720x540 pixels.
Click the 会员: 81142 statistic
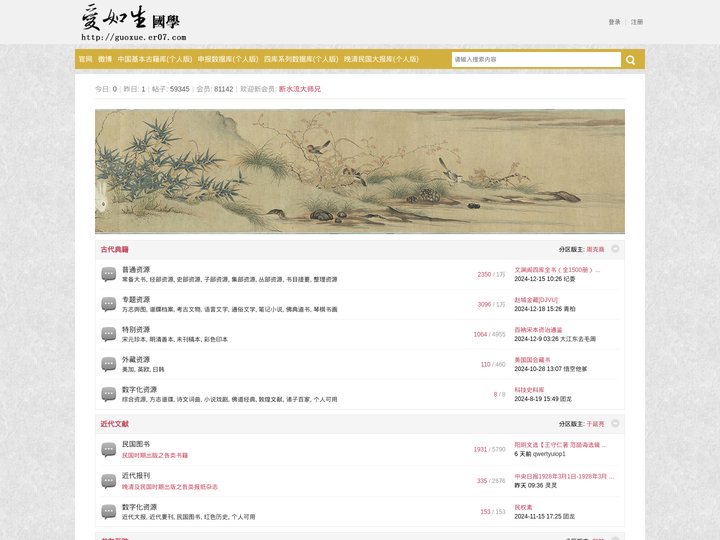point(215,89)
